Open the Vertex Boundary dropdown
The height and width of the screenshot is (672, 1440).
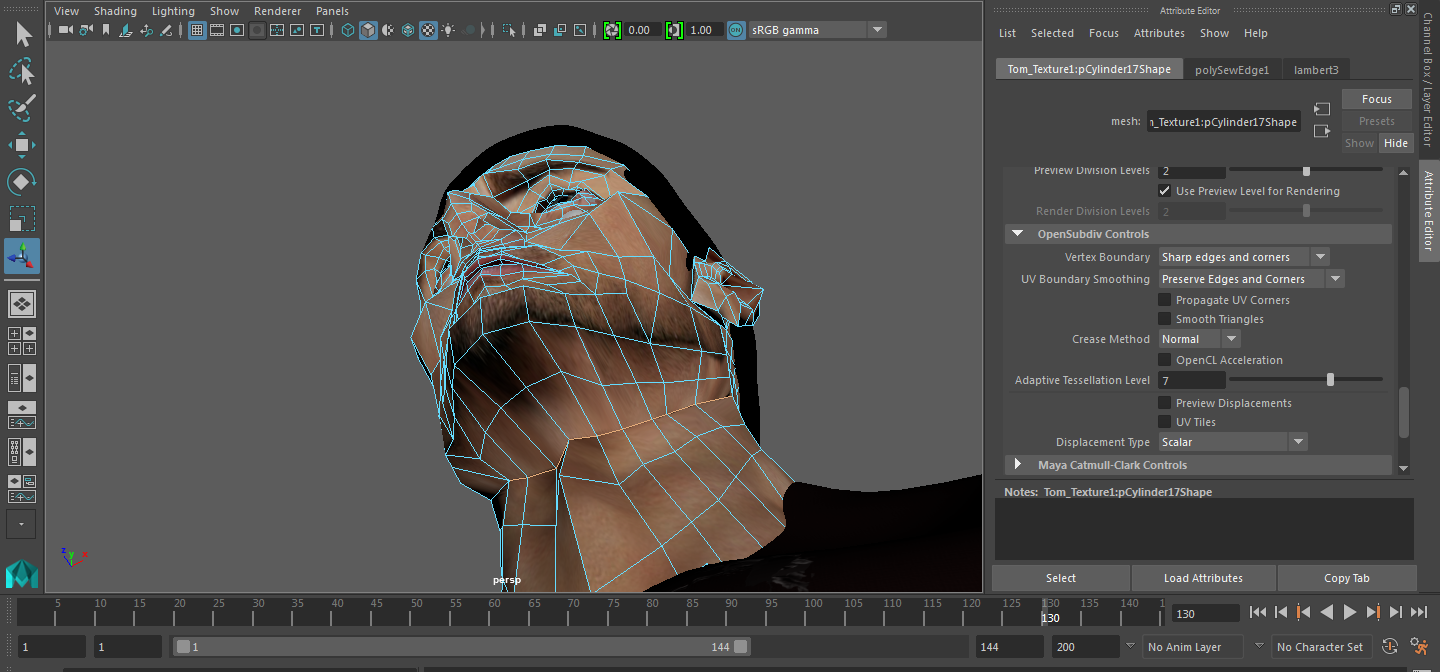pos(1320,256)
